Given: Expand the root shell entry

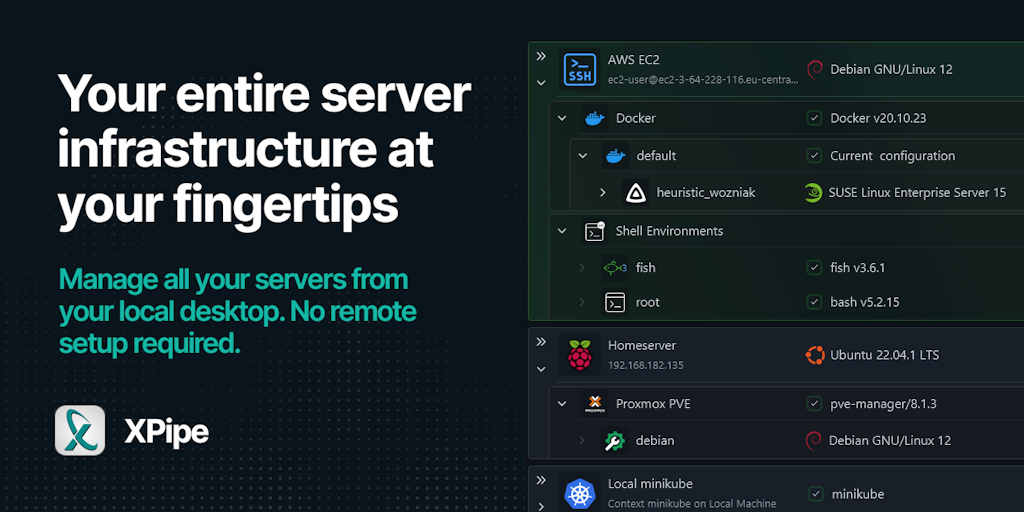Looking at the screenshot, I should click(582, 302).
